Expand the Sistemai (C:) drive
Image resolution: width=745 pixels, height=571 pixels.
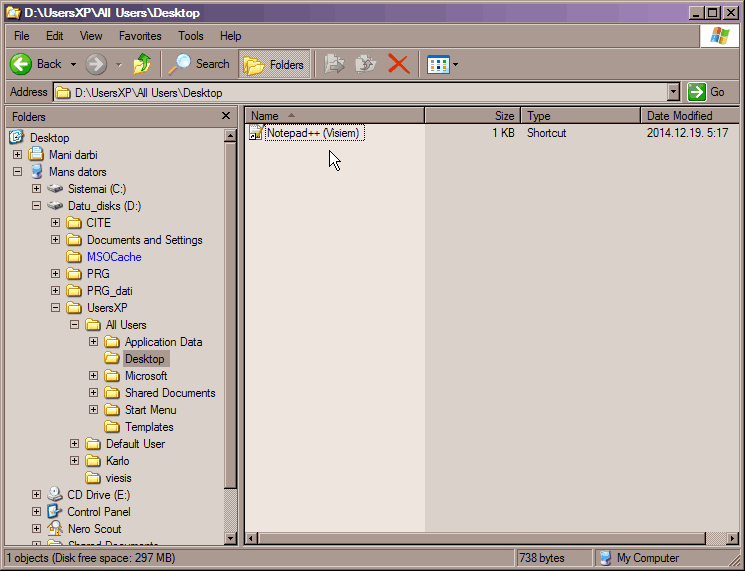(x=37, y=189)
